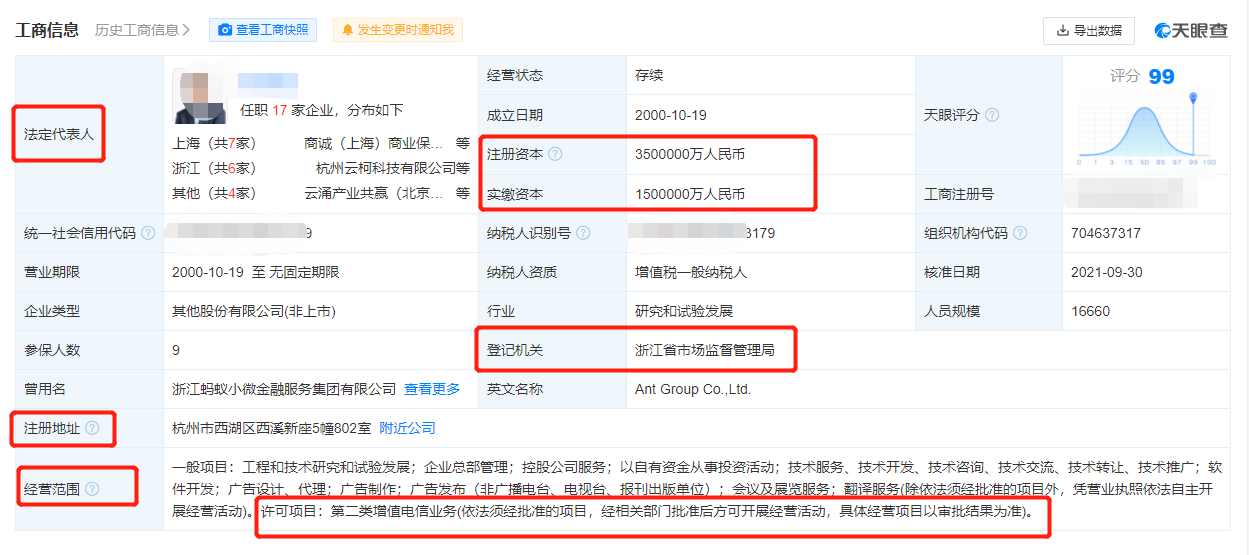Click the 工商注册号 label
This screenshot has width=1249, height=555.
click(959, 194)
